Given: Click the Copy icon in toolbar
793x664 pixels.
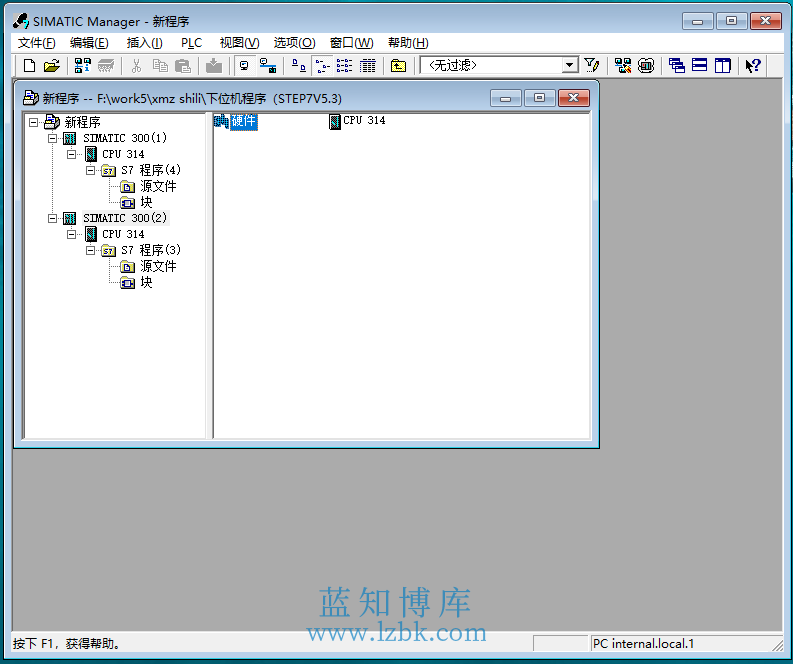Looking at the screenshot, I should pos(160,66).
